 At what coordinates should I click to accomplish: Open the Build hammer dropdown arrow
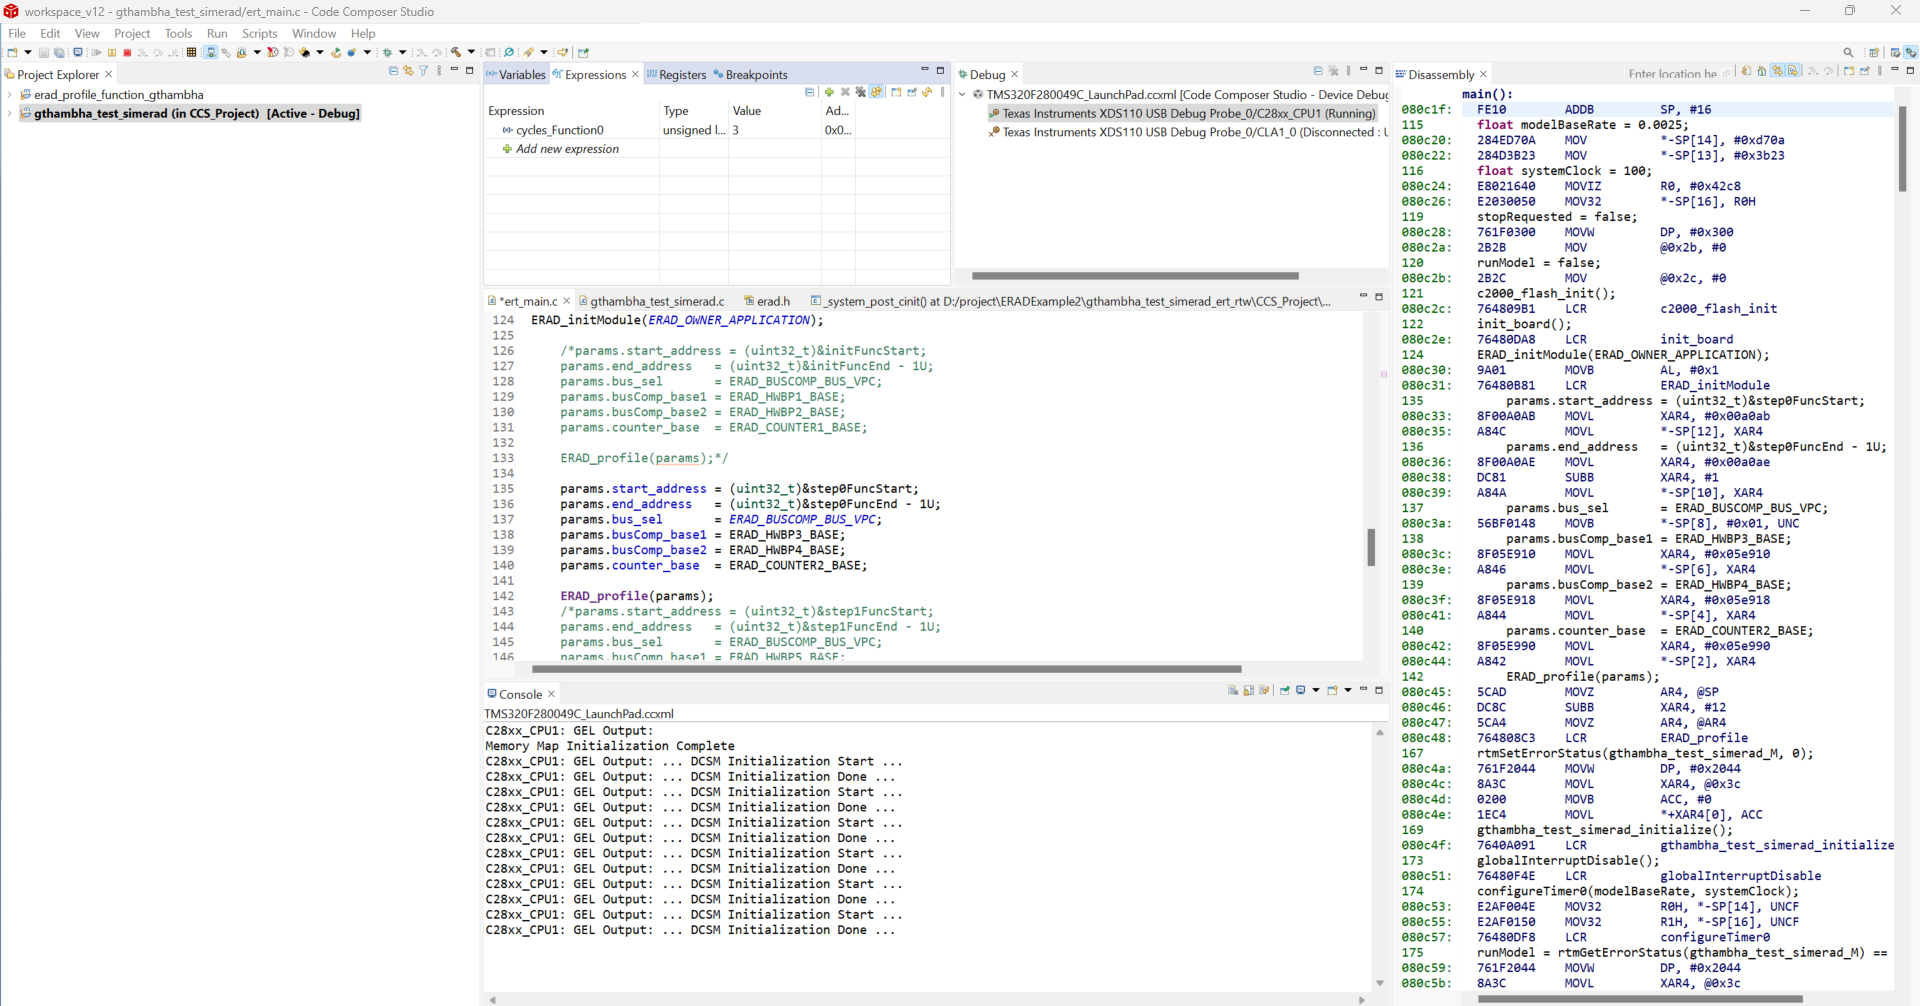[x=471, y=53]
